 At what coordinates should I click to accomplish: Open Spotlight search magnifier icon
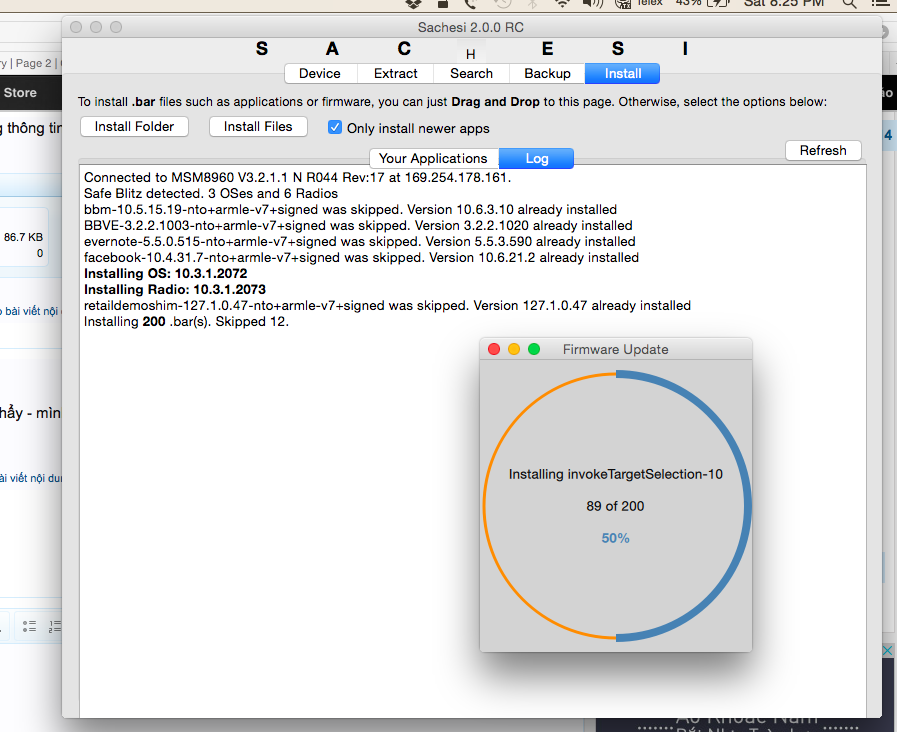849,3
